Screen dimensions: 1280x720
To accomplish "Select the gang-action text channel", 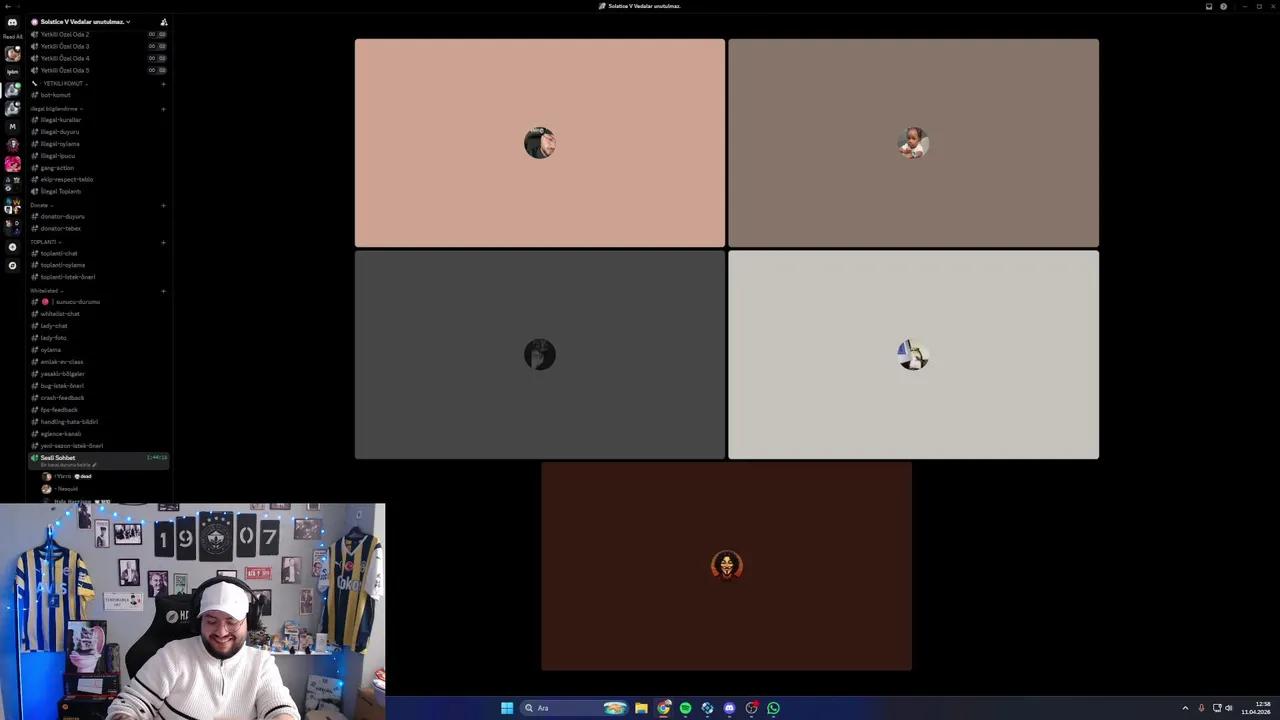I will coord(57,167).
